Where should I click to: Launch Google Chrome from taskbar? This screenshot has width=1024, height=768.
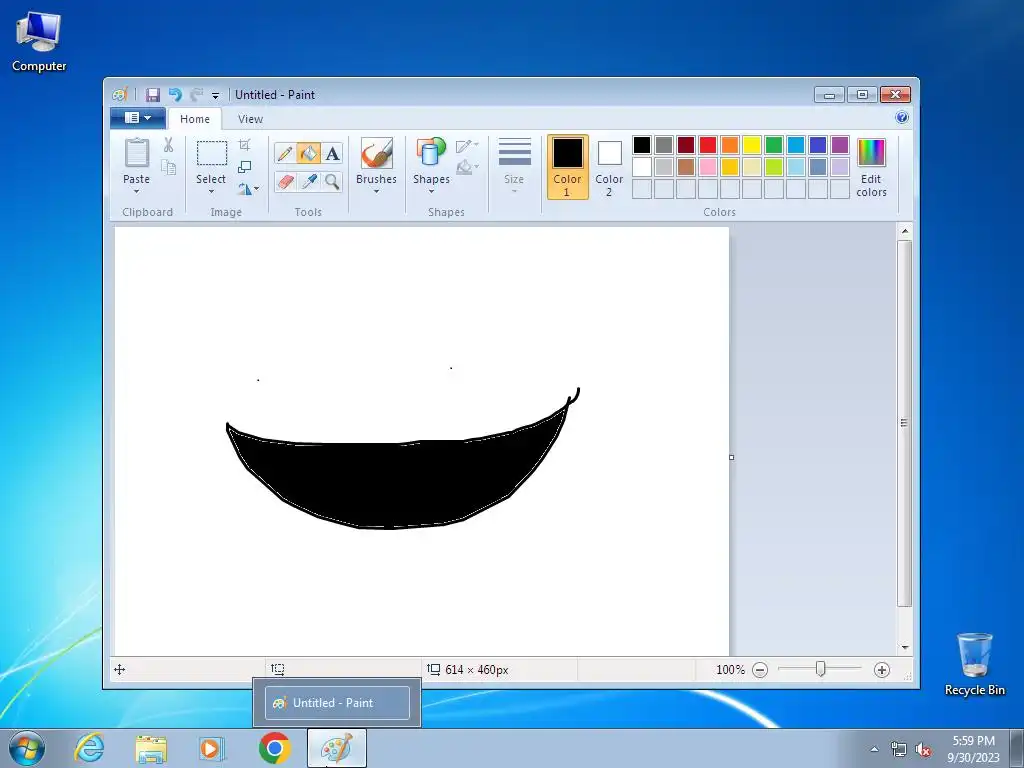click(x=274, y=748)
